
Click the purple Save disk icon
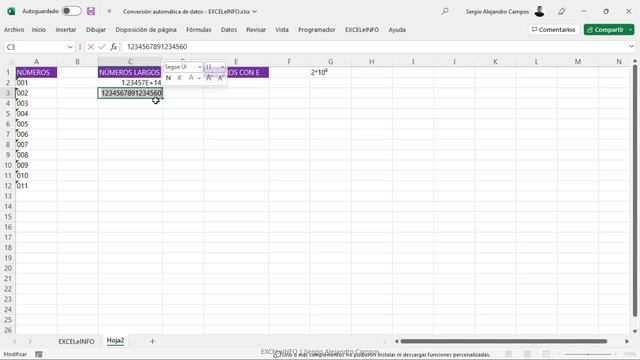pyautogui.click(x=91, y=11)
